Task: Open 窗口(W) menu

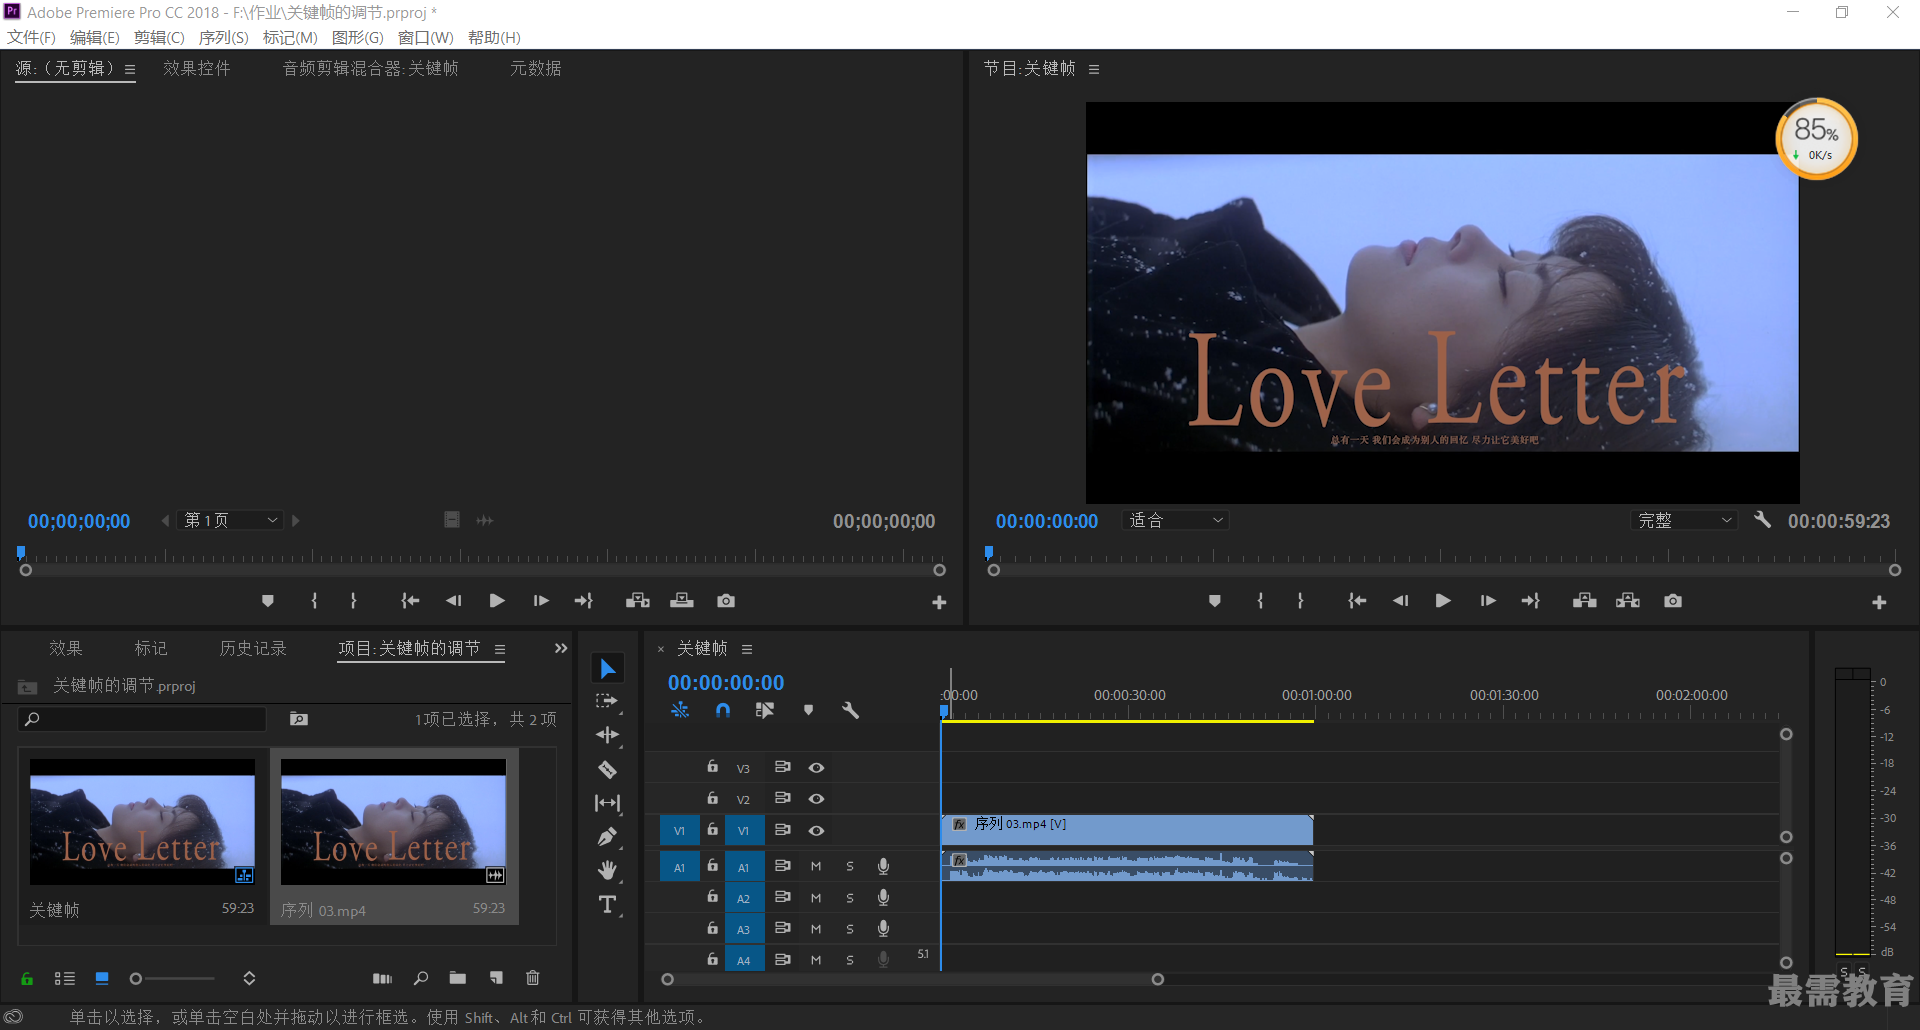Action: [426, 38]
